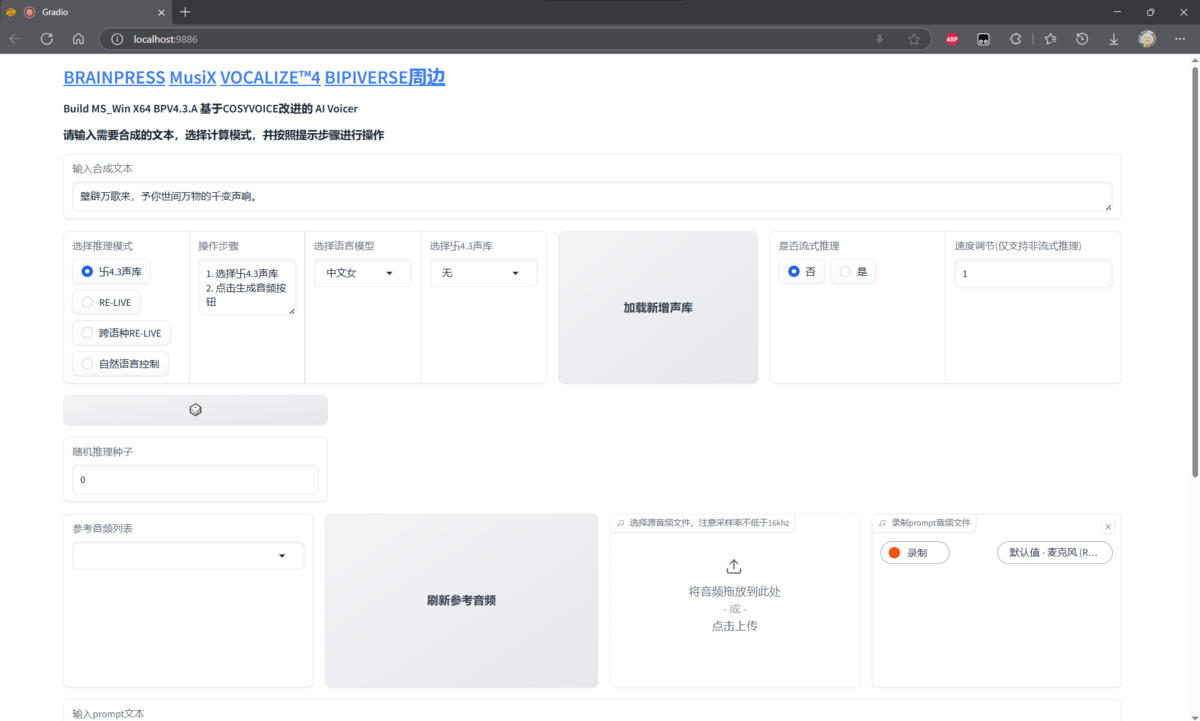Select 跨语种RE-LIVE inference mode

point(121,333)
